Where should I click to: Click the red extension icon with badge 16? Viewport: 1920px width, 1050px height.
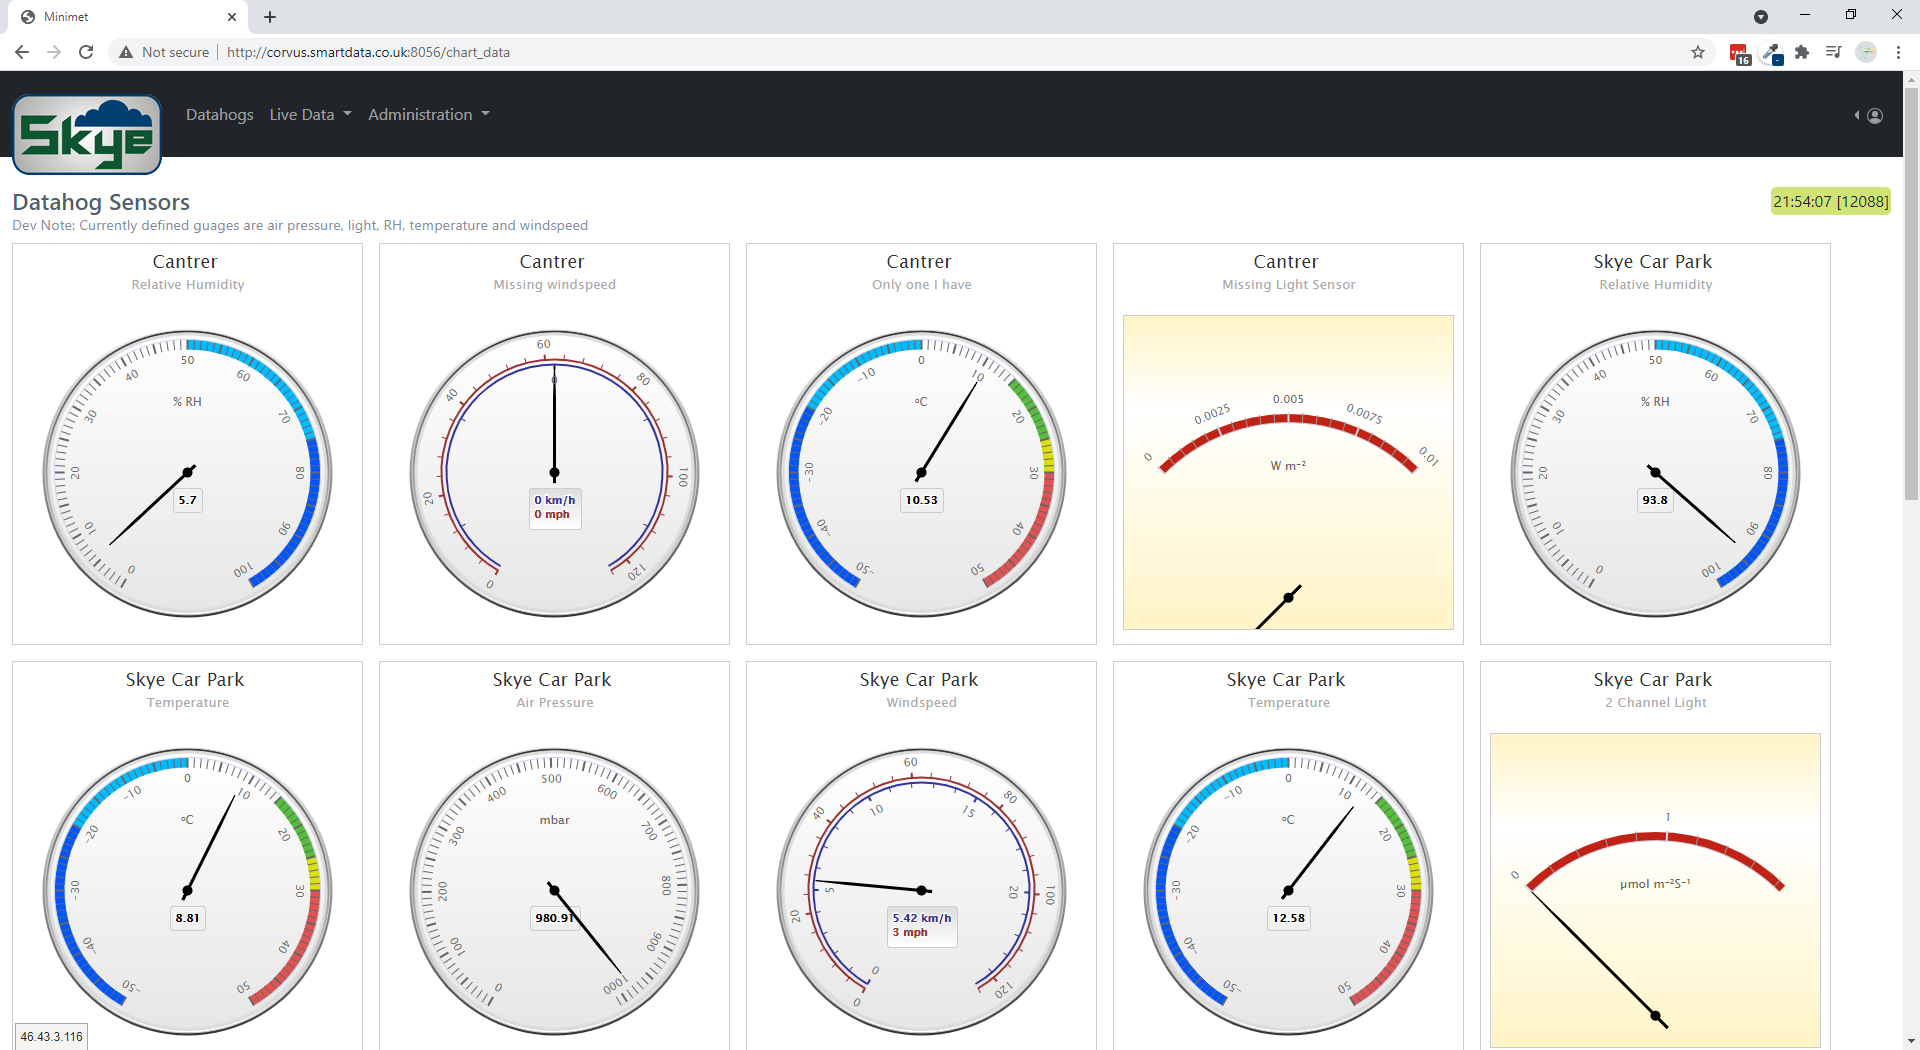coord(1739,53)
